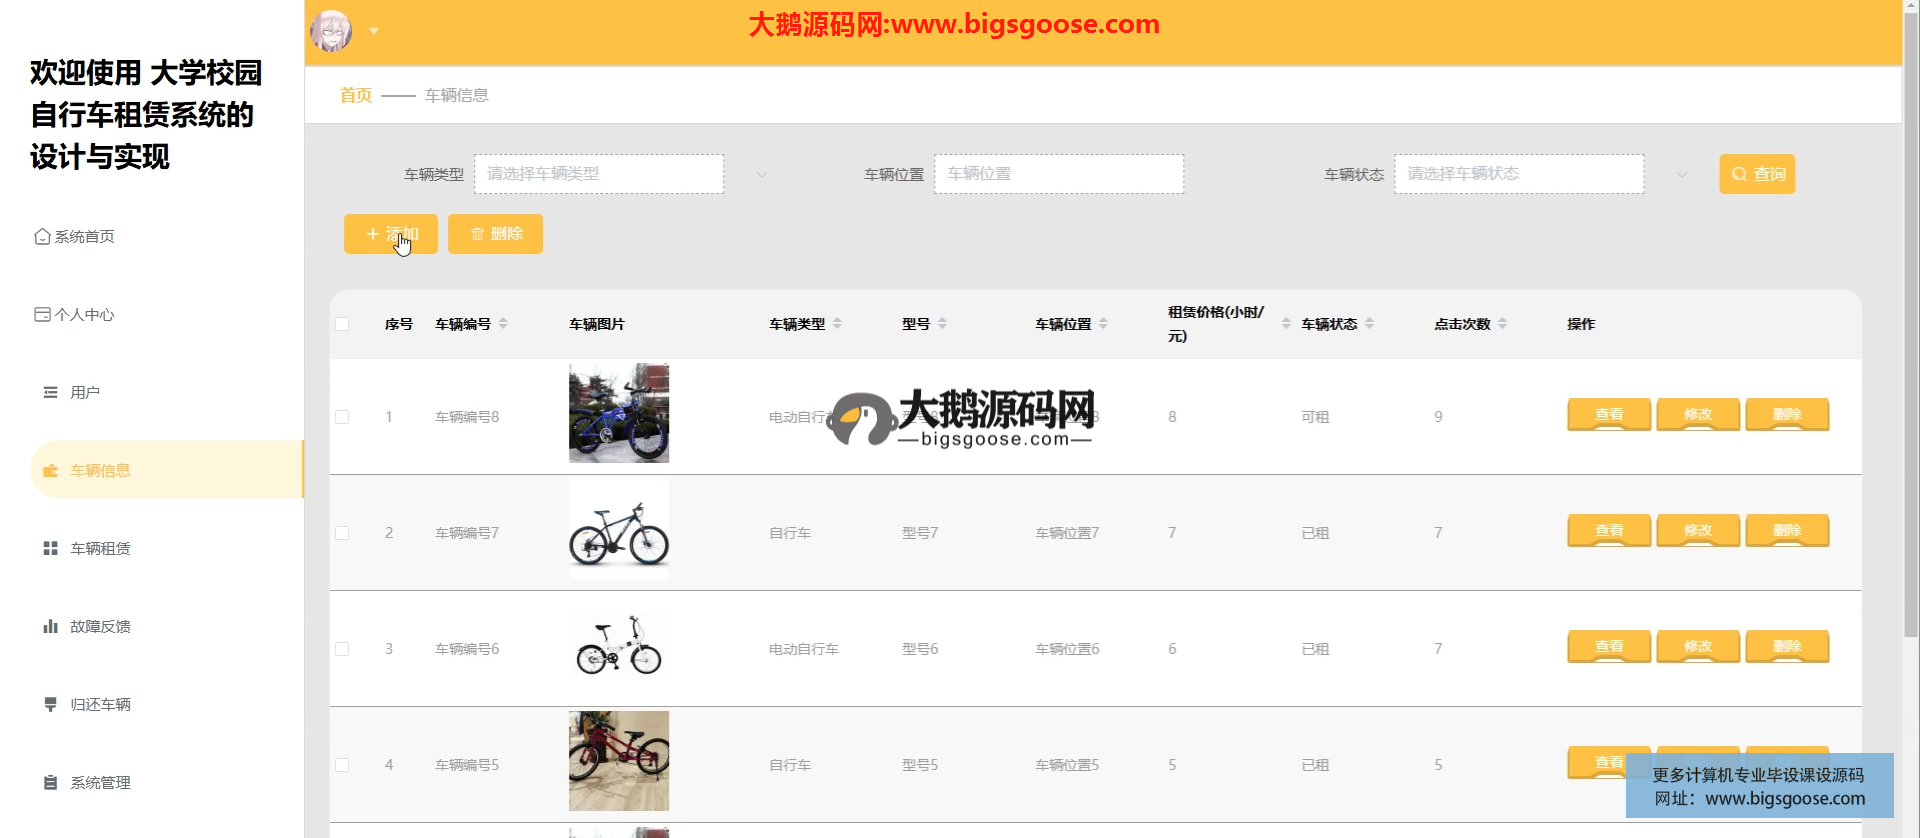Click the user avatar in the header

[331, 31]
